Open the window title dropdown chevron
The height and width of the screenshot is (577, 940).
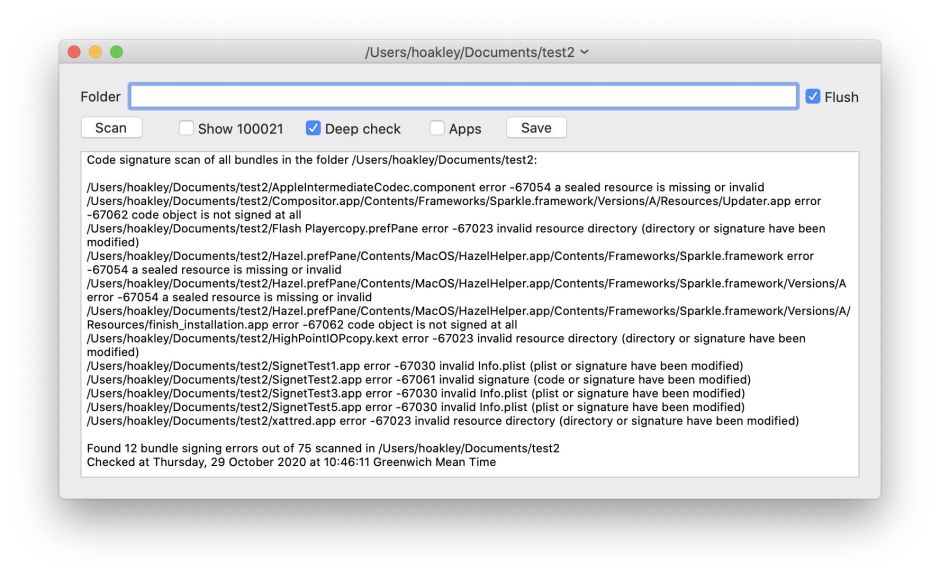(585, 52)
